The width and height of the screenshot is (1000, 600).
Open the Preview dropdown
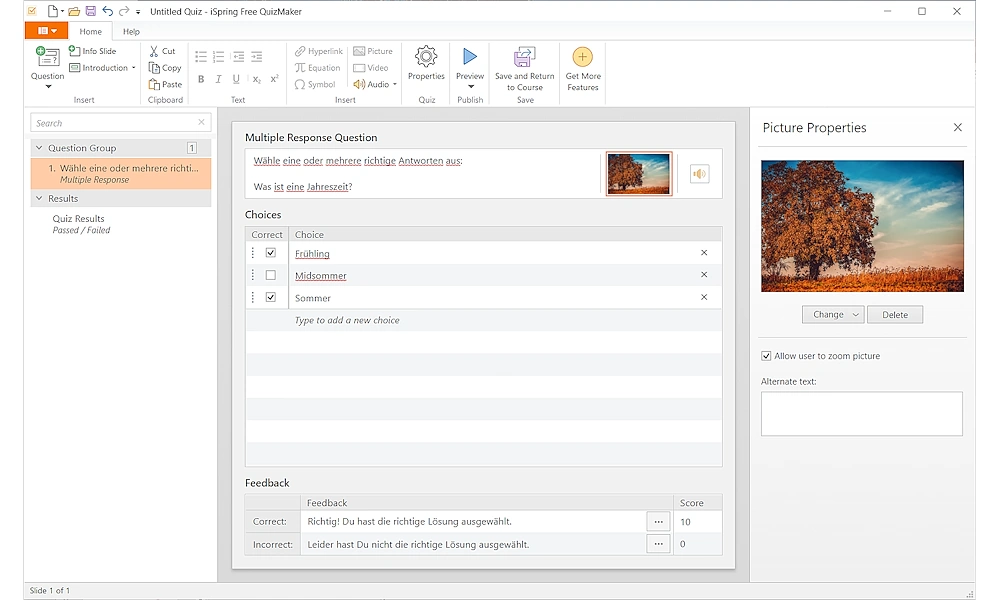471,86
